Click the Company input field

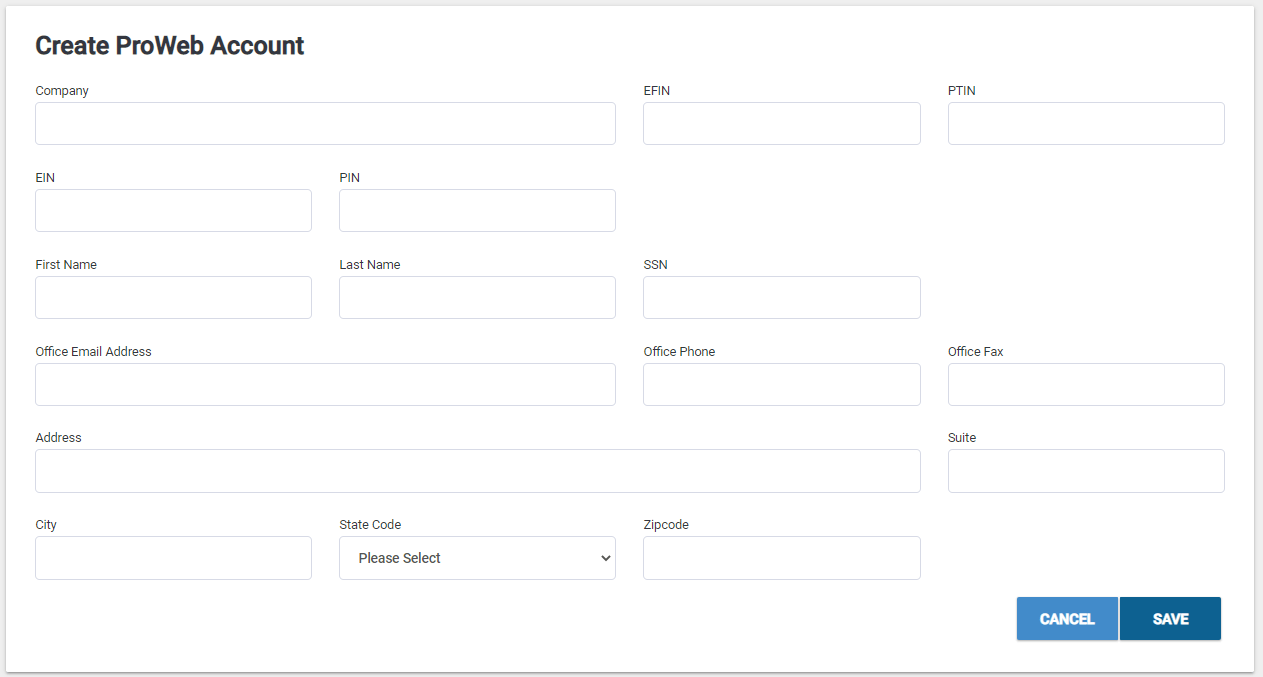point(325,123)
